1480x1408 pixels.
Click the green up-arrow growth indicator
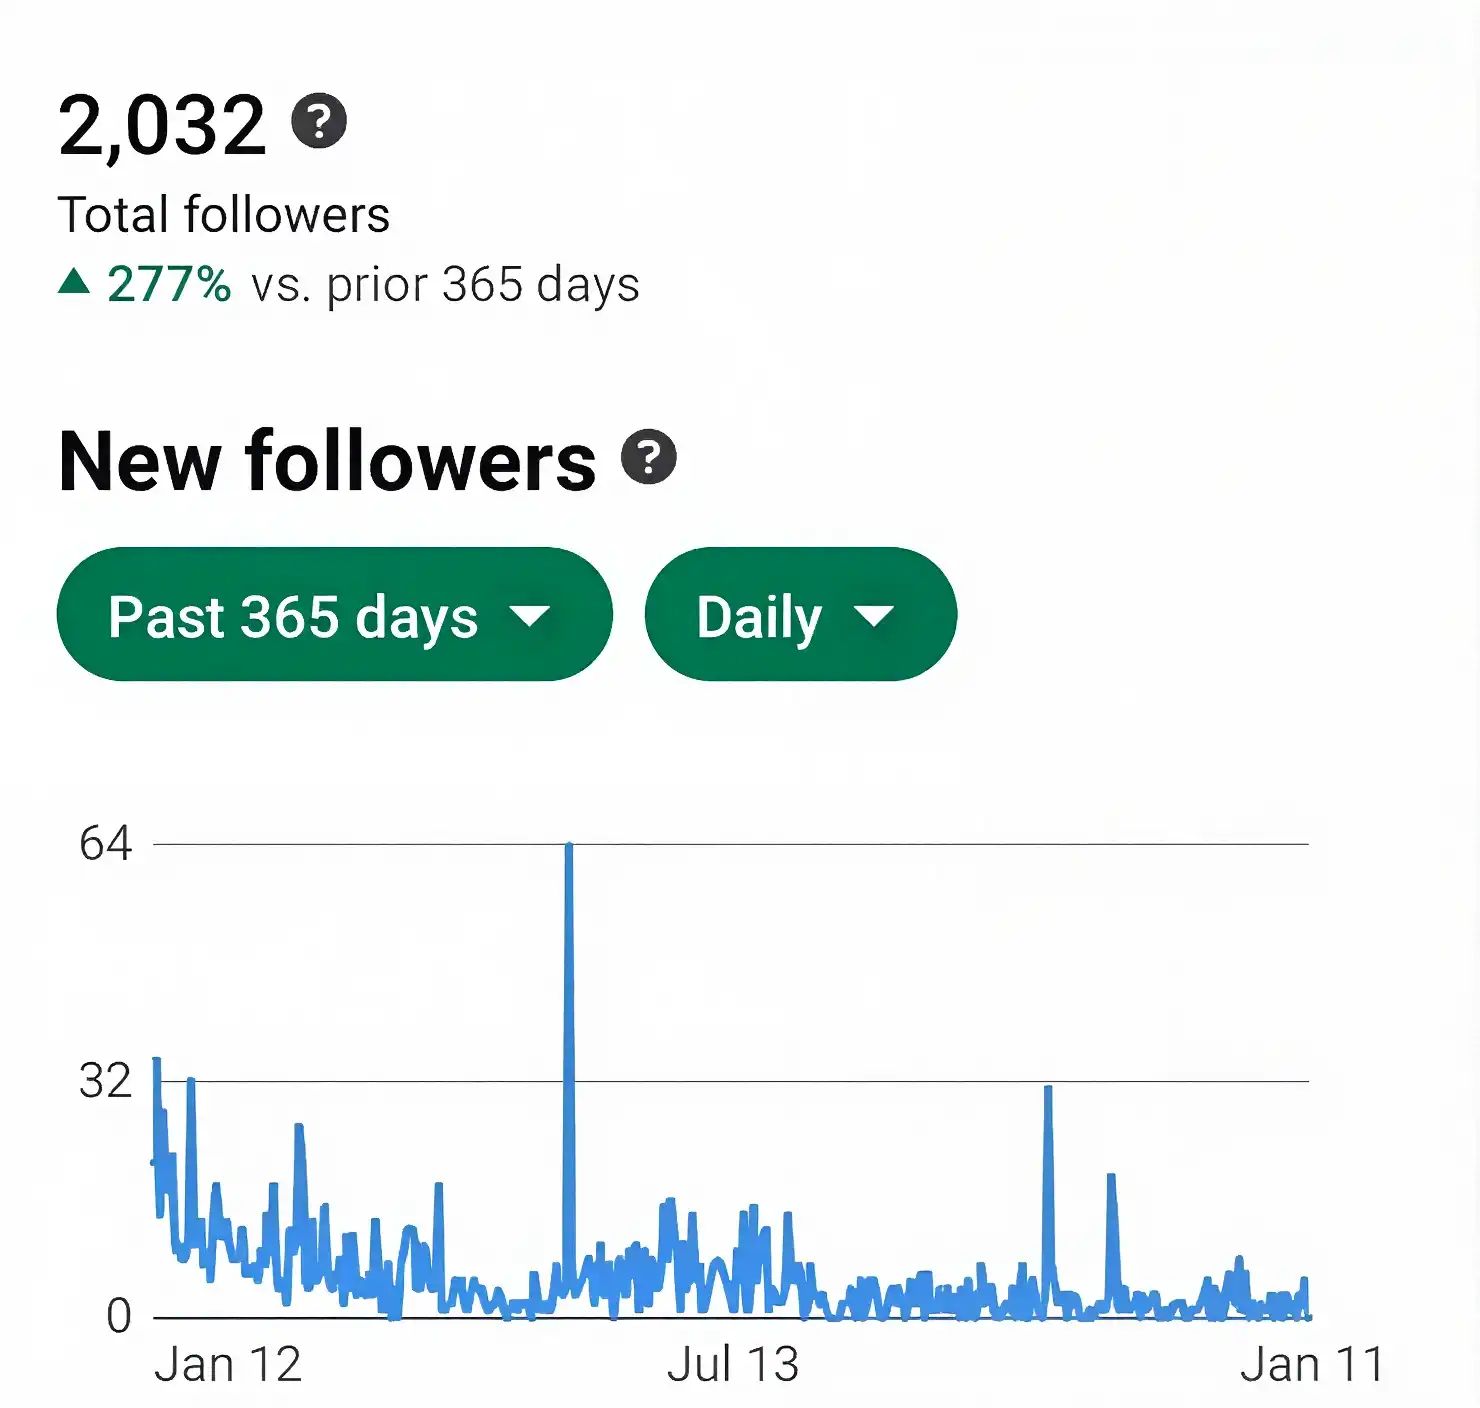[x=75, y=283]
